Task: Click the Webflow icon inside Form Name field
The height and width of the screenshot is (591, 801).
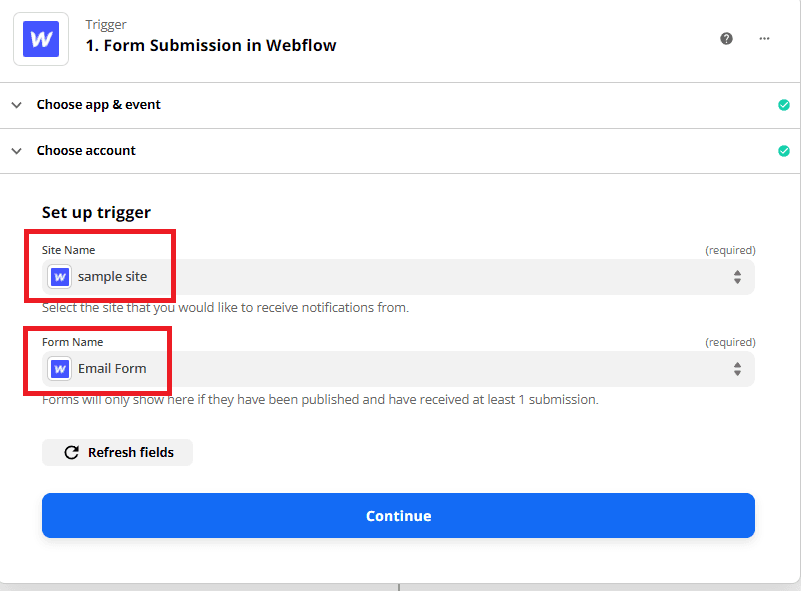Action: [x=59, y=368]
